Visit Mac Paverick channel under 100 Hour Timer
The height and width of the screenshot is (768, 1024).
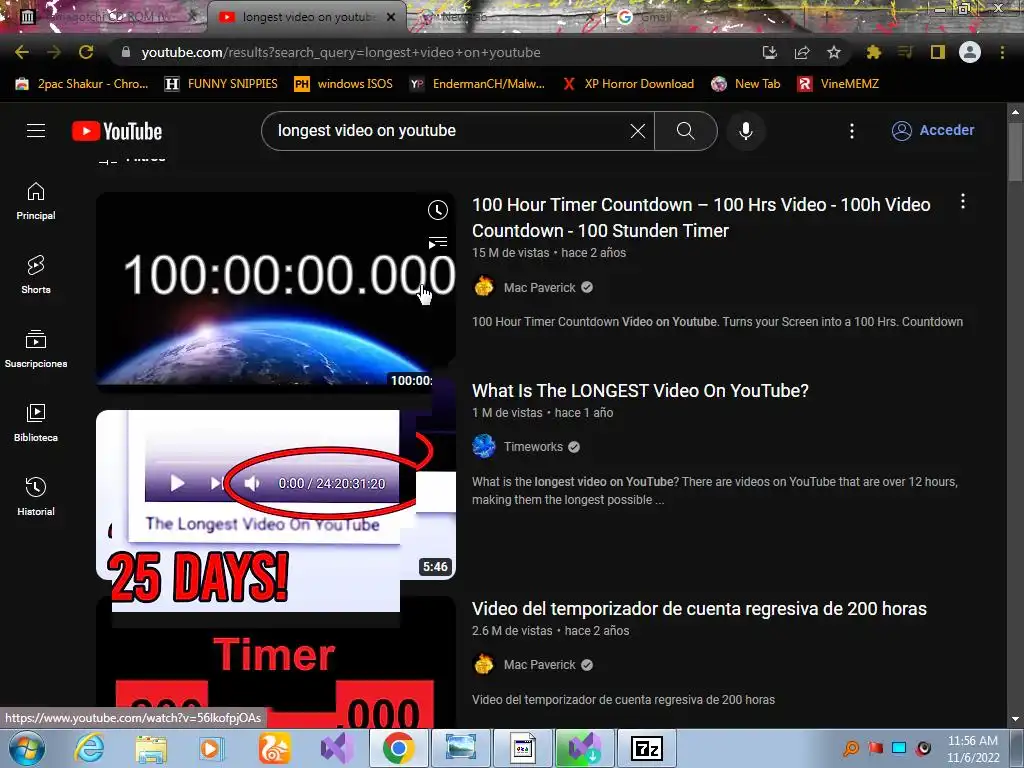pyautogui.click(x=539, y=287)
